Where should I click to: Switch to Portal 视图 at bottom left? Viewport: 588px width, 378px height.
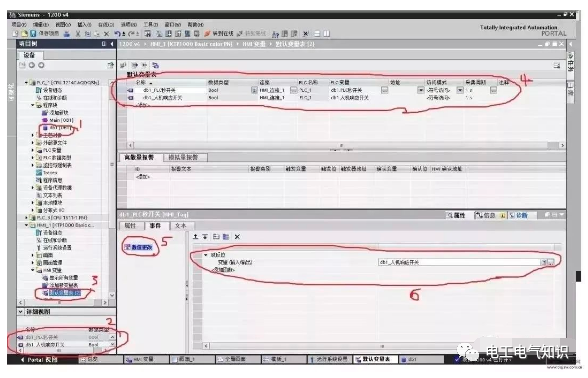click(39, 360)
